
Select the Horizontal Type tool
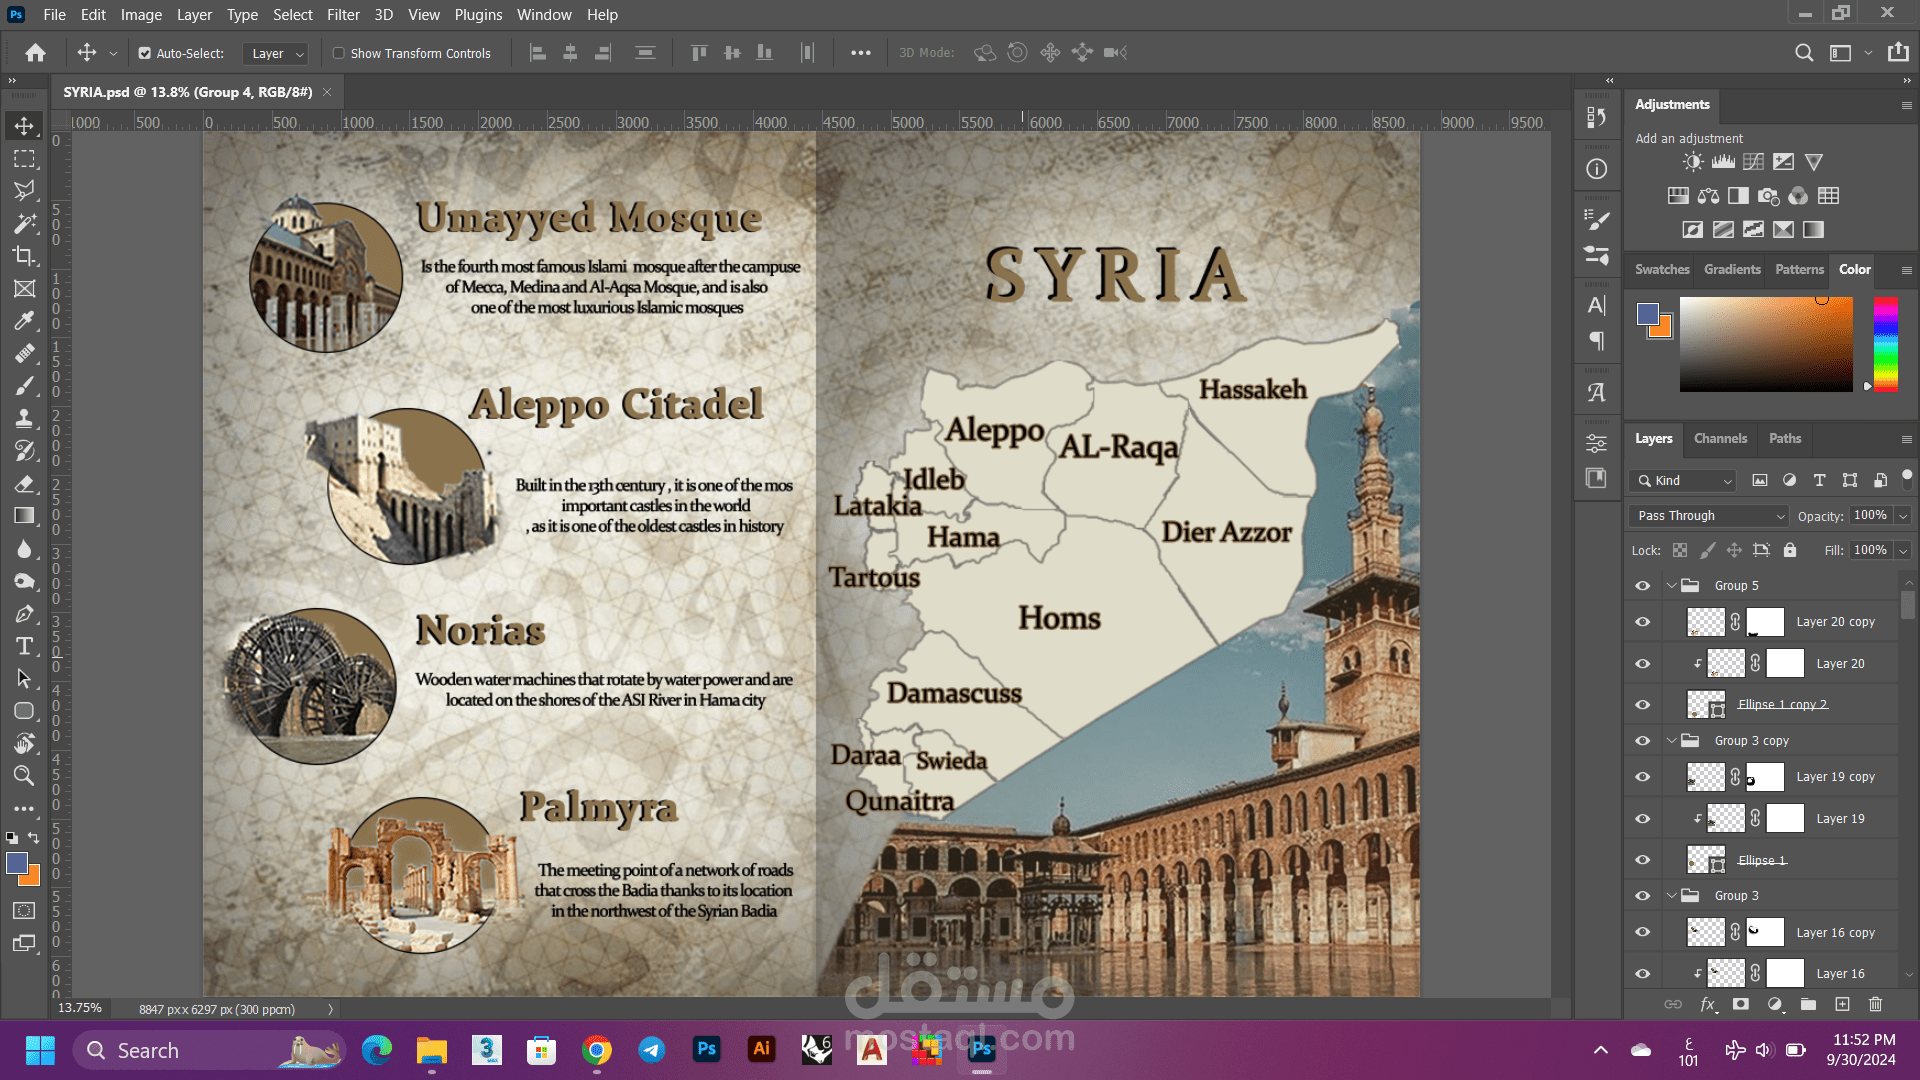click(x=24, y=646)
